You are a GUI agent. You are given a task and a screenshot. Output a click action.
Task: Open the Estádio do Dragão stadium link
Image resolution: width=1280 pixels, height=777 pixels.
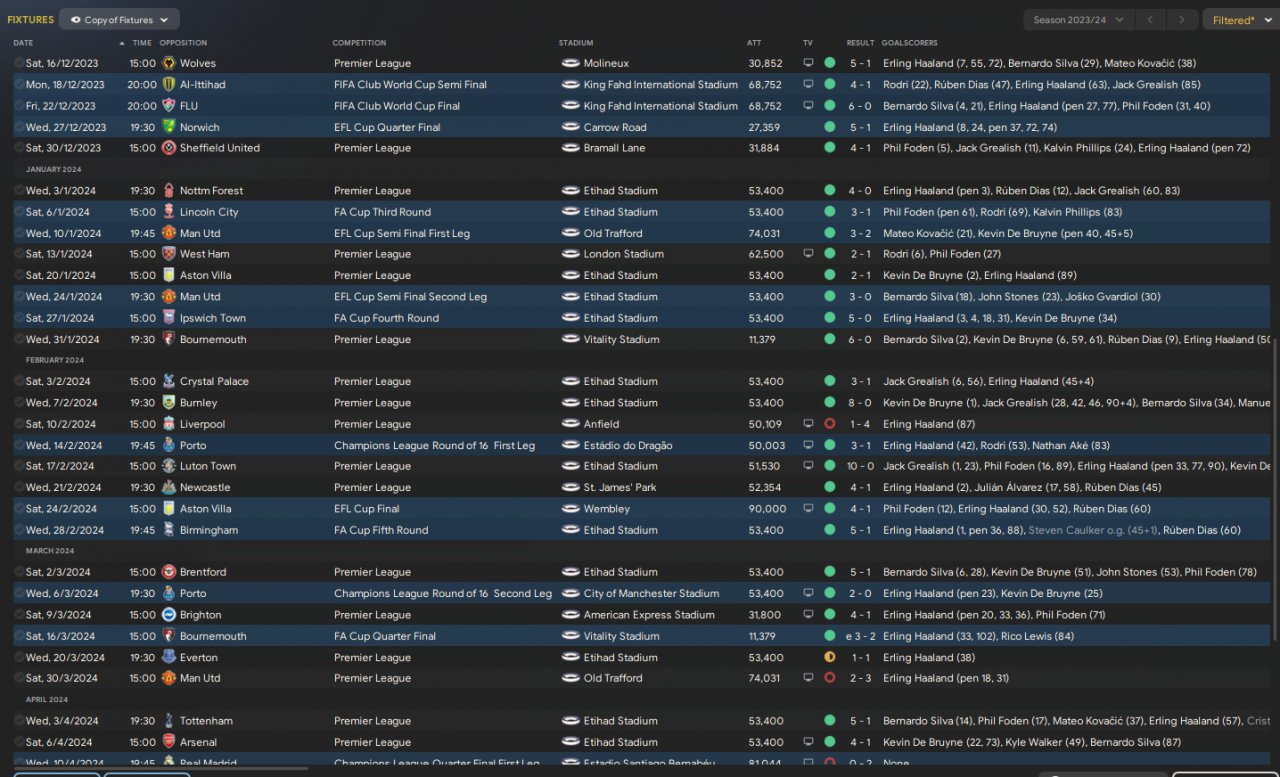click(628, 445)
